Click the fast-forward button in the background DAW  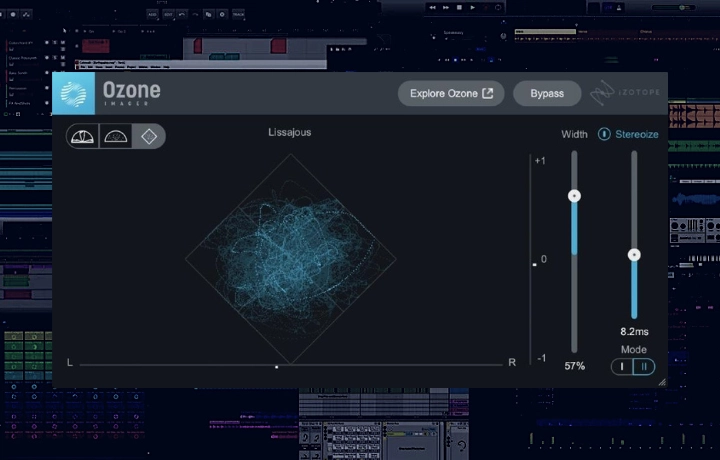[x=445, y=7]
